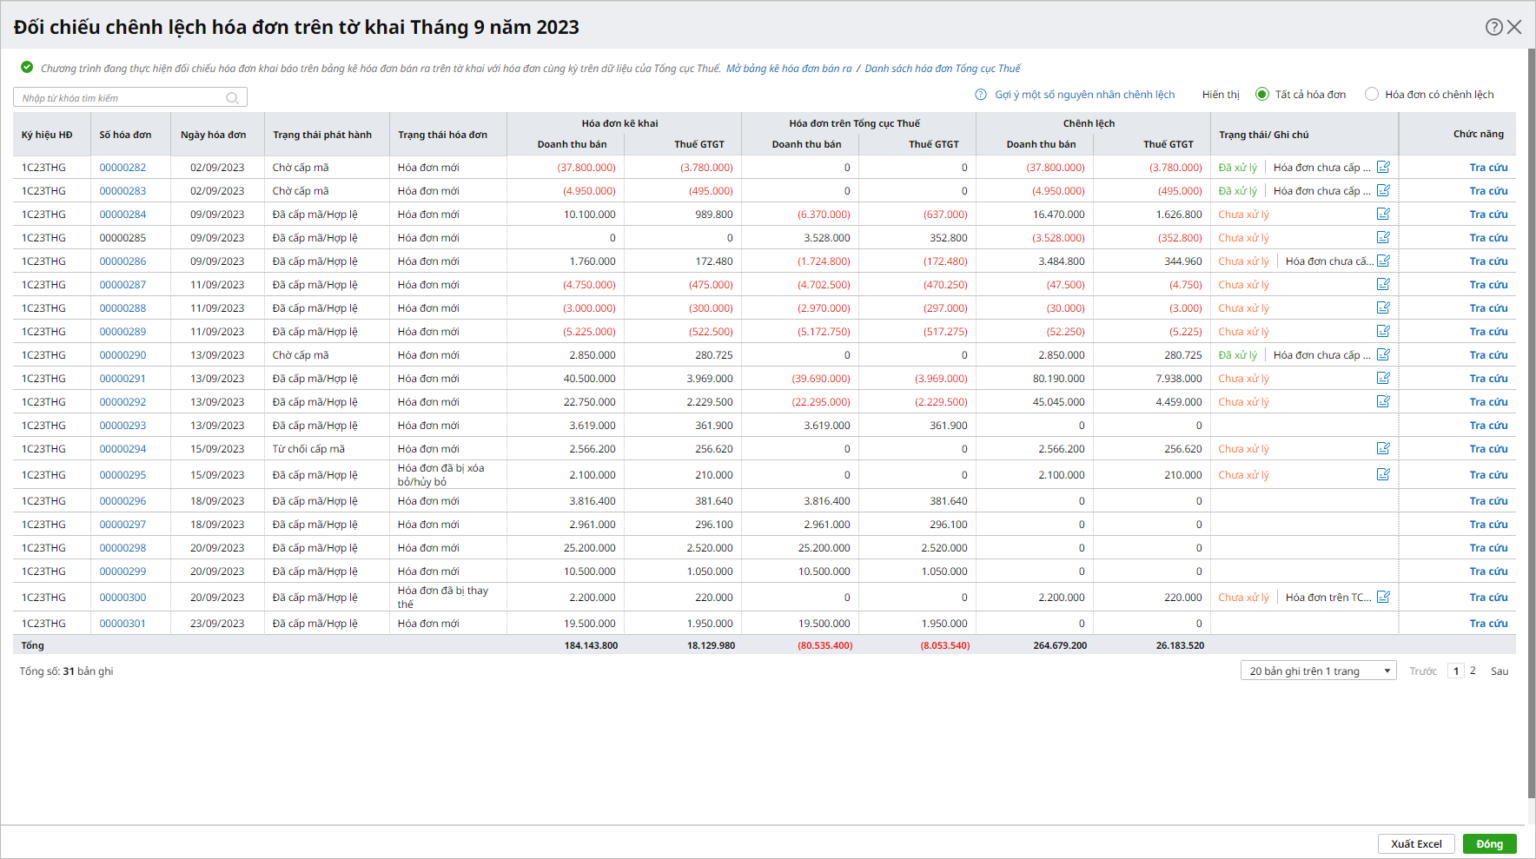The height and width of the screenshot is (859, 1536).
Task: Open 'Danh sách hóa đơn Tổng cục Thuế' link
Action: (942, 69)
